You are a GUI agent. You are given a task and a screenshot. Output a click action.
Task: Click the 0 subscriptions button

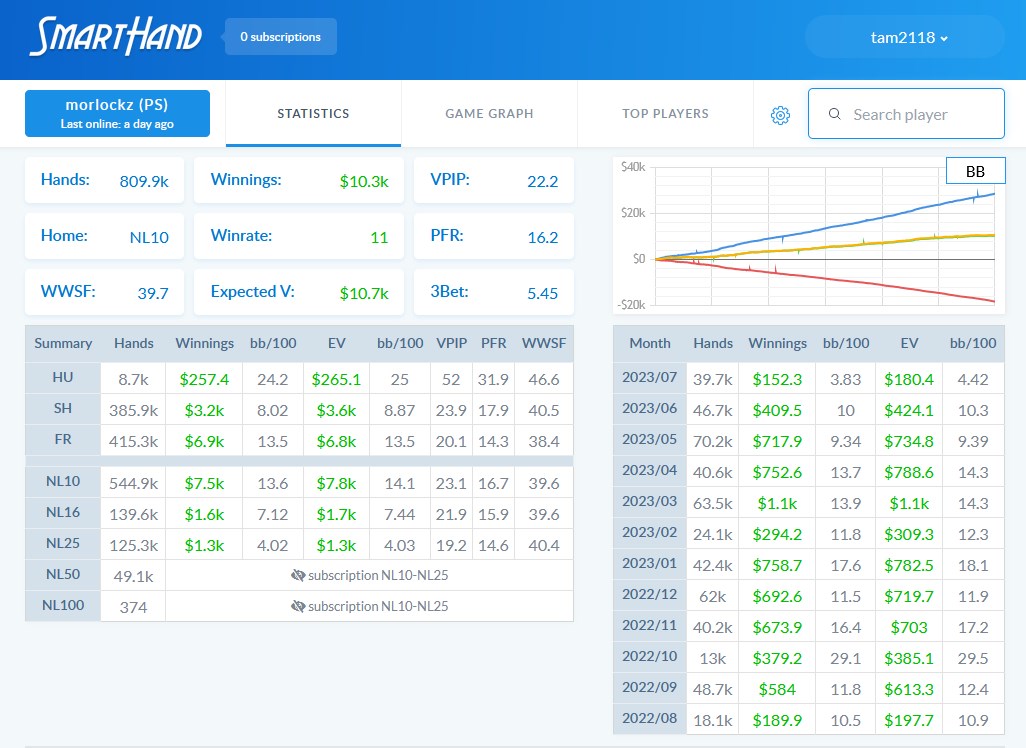tap(280, 37)
